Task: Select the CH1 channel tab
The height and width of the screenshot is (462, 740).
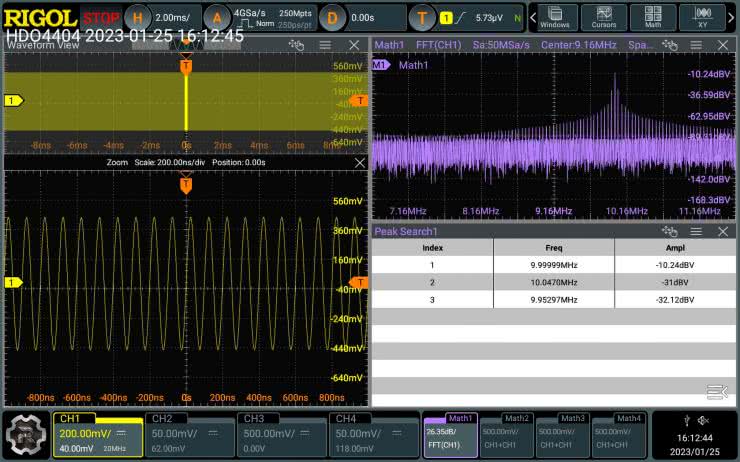Action: [x=96, y=434]
